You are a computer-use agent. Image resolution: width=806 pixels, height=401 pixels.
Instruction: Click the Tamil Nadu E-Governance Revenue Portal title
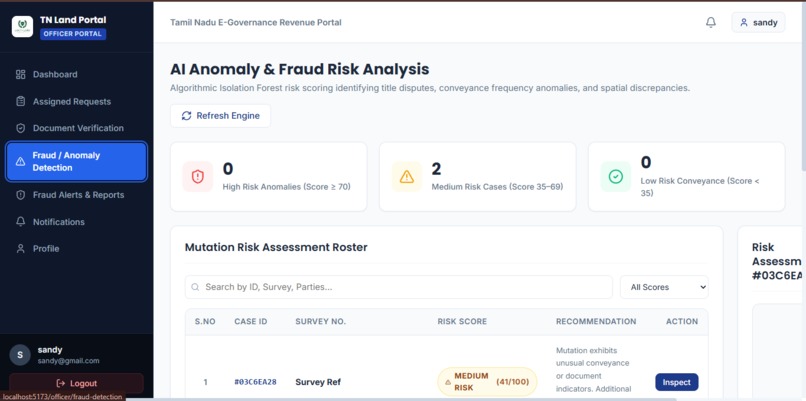click(x=256, y=23)
